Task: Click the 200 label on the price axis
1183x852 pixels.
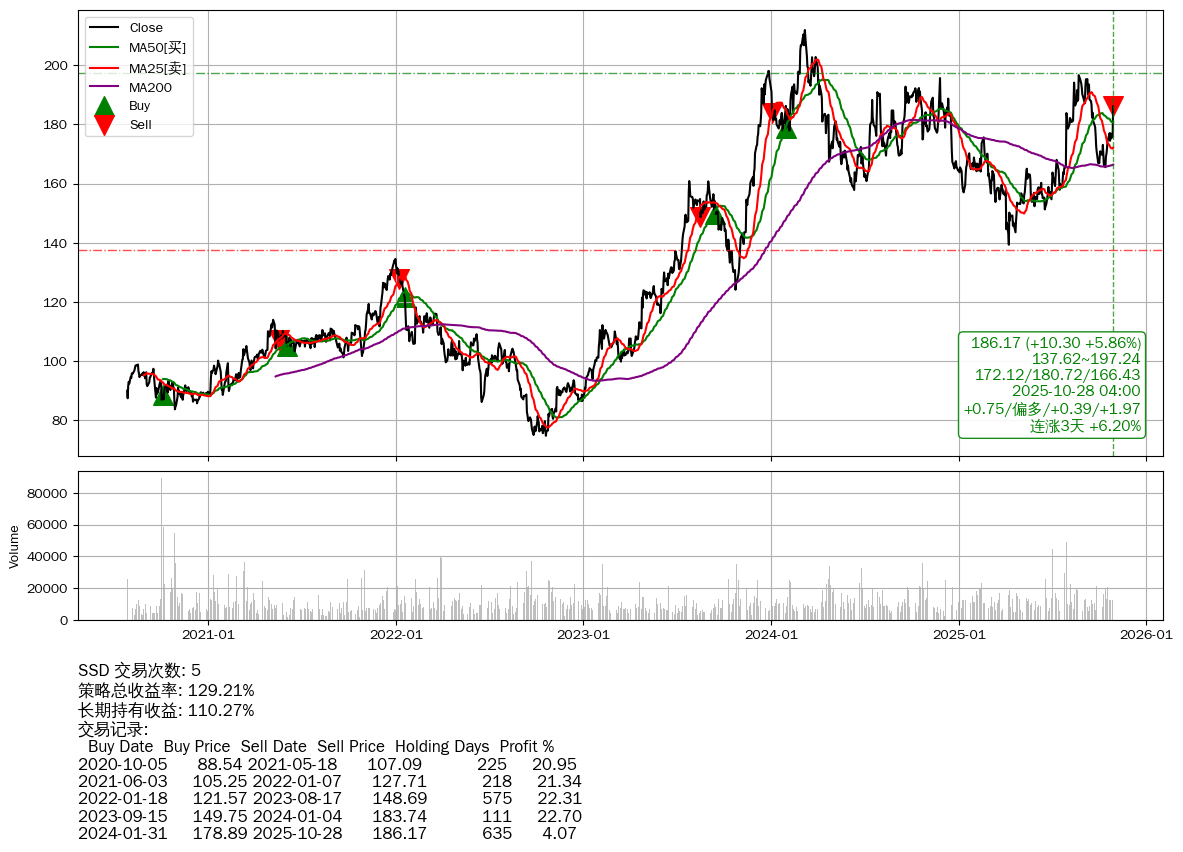Action: (x=56, y=66)
